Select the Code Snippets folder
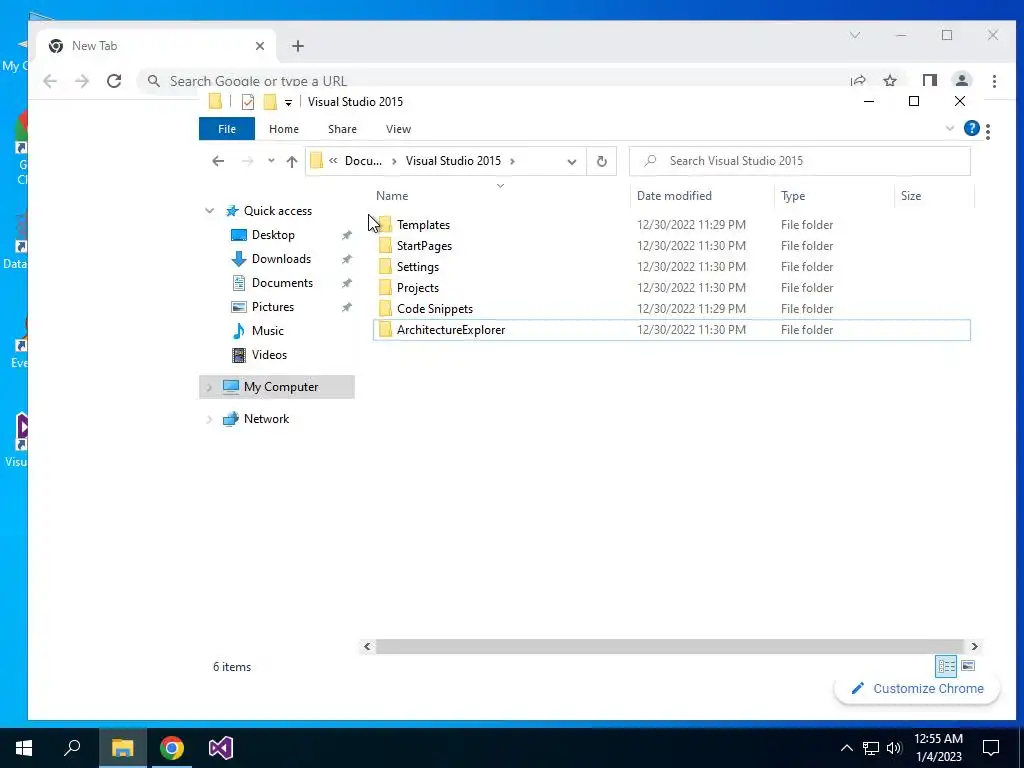The image size is (1024, 768). (x=672, y=308)
